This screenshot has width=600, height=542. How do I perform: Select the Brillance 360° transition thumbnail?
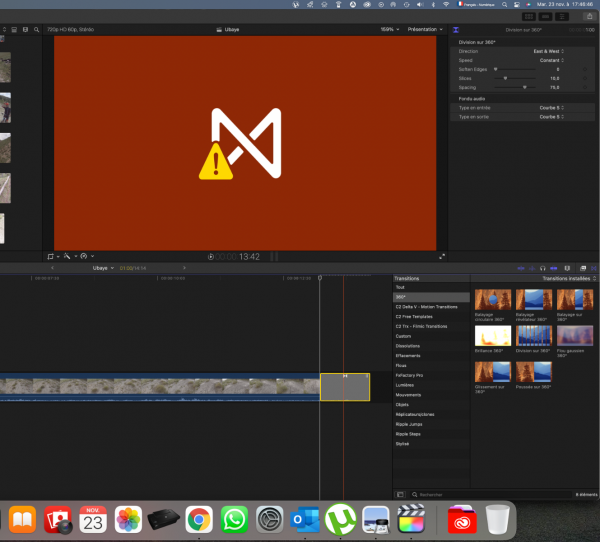[x=492, y=337]
